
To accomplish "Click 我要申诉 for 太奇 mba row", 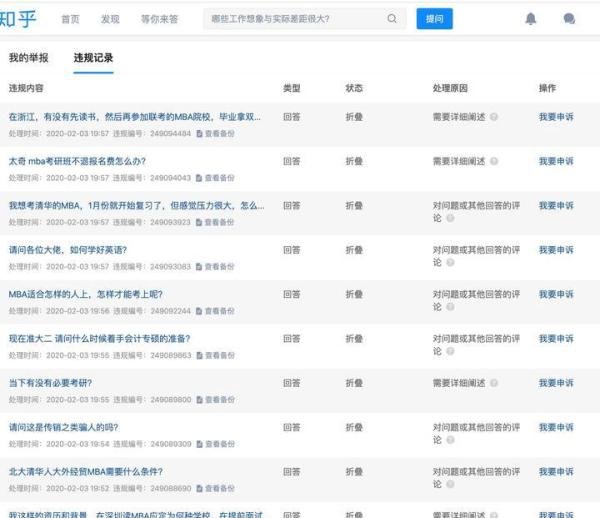I will point(556,161).
